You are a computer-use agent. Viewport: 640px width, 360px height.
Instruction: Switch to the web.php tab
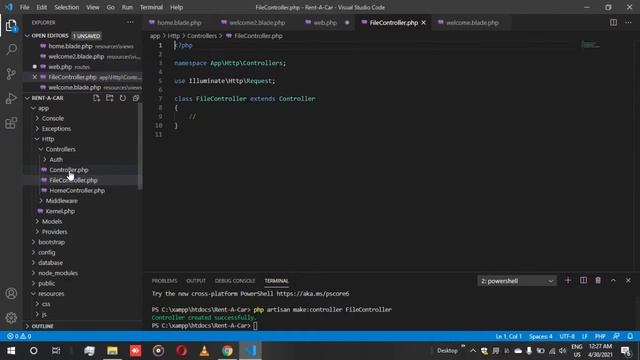[325, 22]
